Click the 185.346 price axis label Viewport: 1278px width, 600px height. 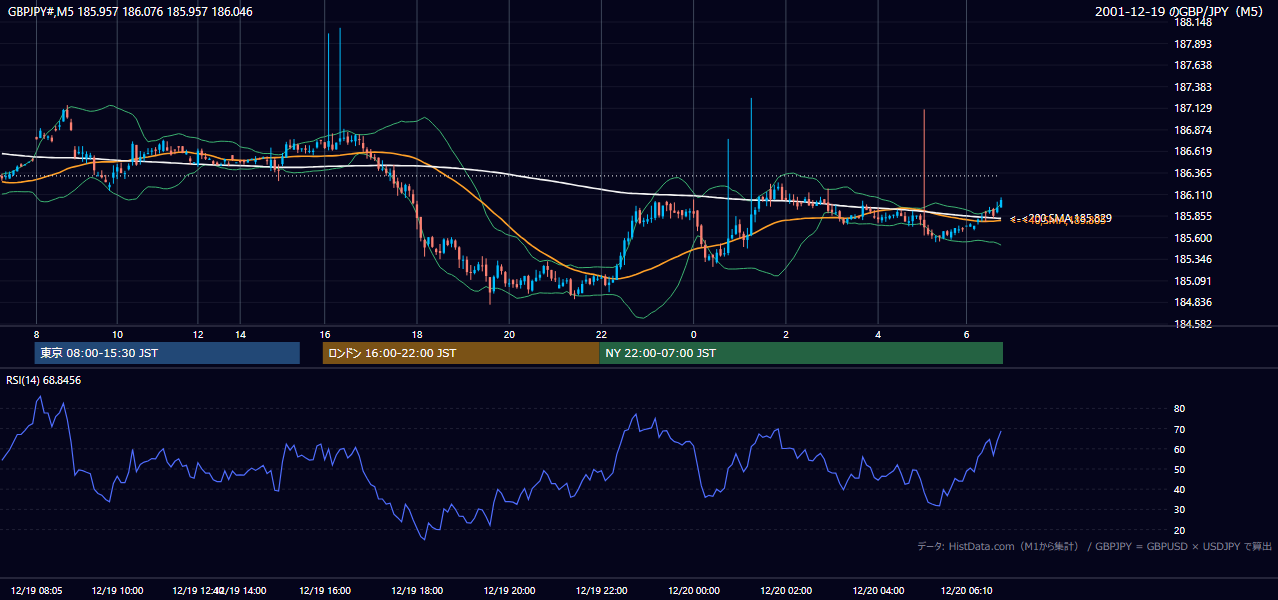tap(1193, 259)
